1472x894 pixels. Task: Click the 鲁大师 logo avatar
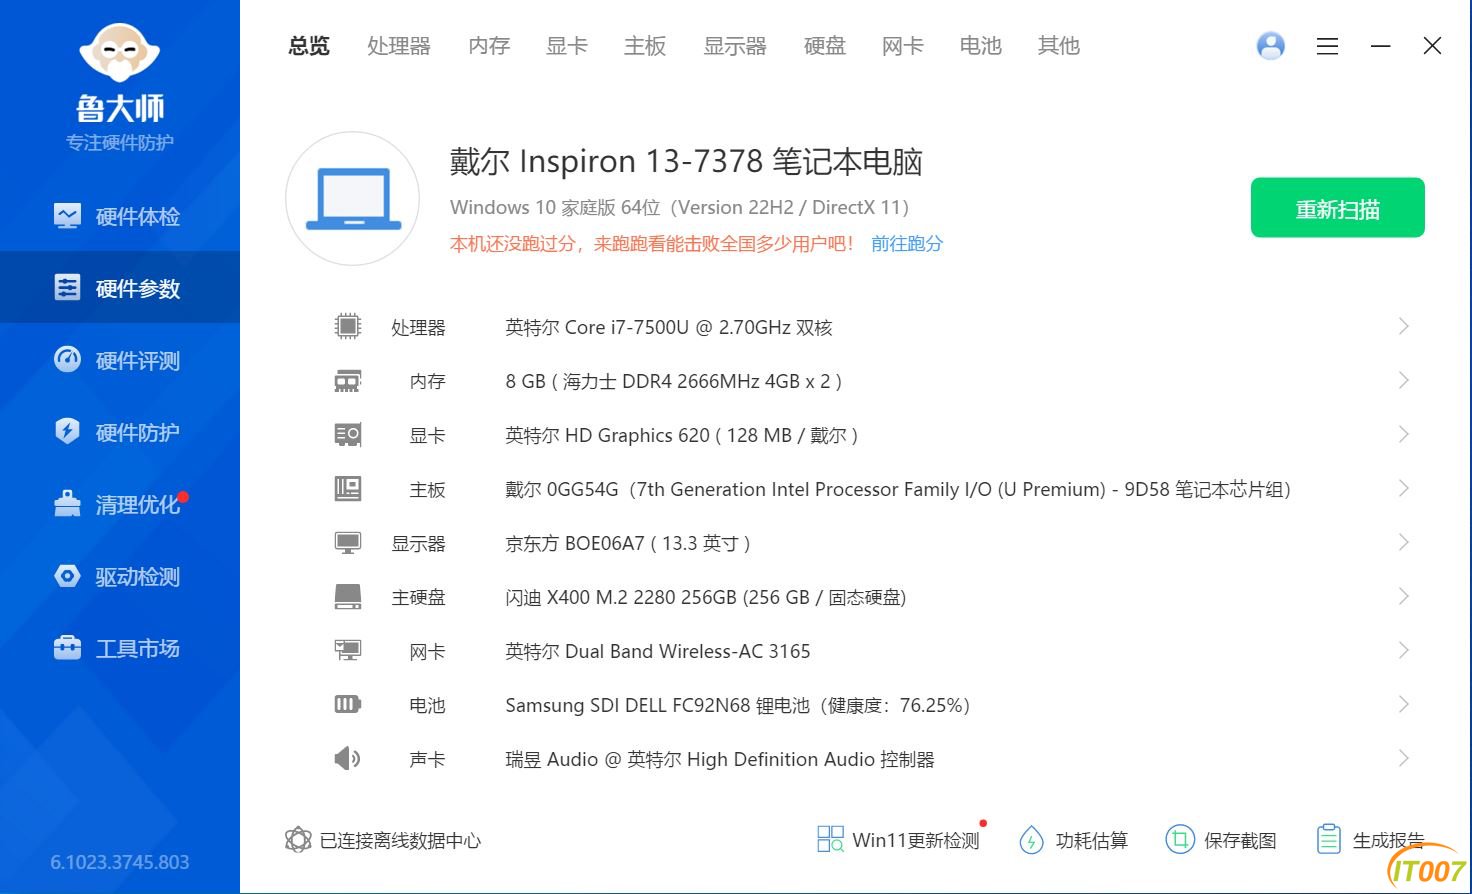[120, 52]
